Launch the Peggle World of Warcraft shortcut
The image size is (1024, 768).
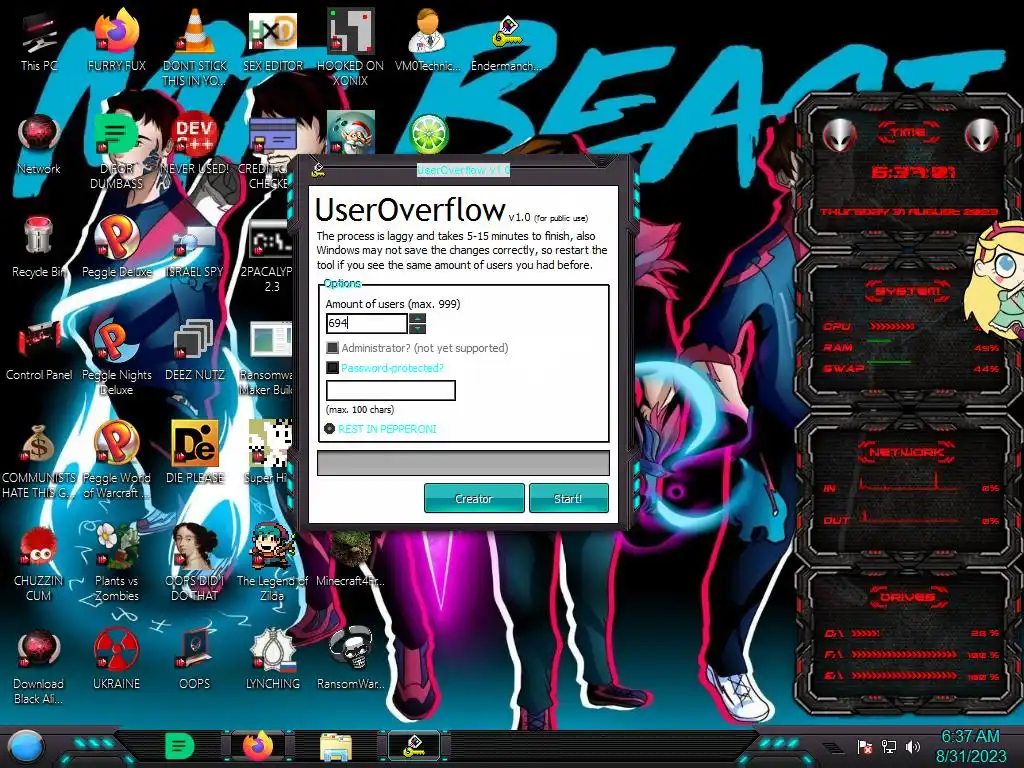point(116,460)
